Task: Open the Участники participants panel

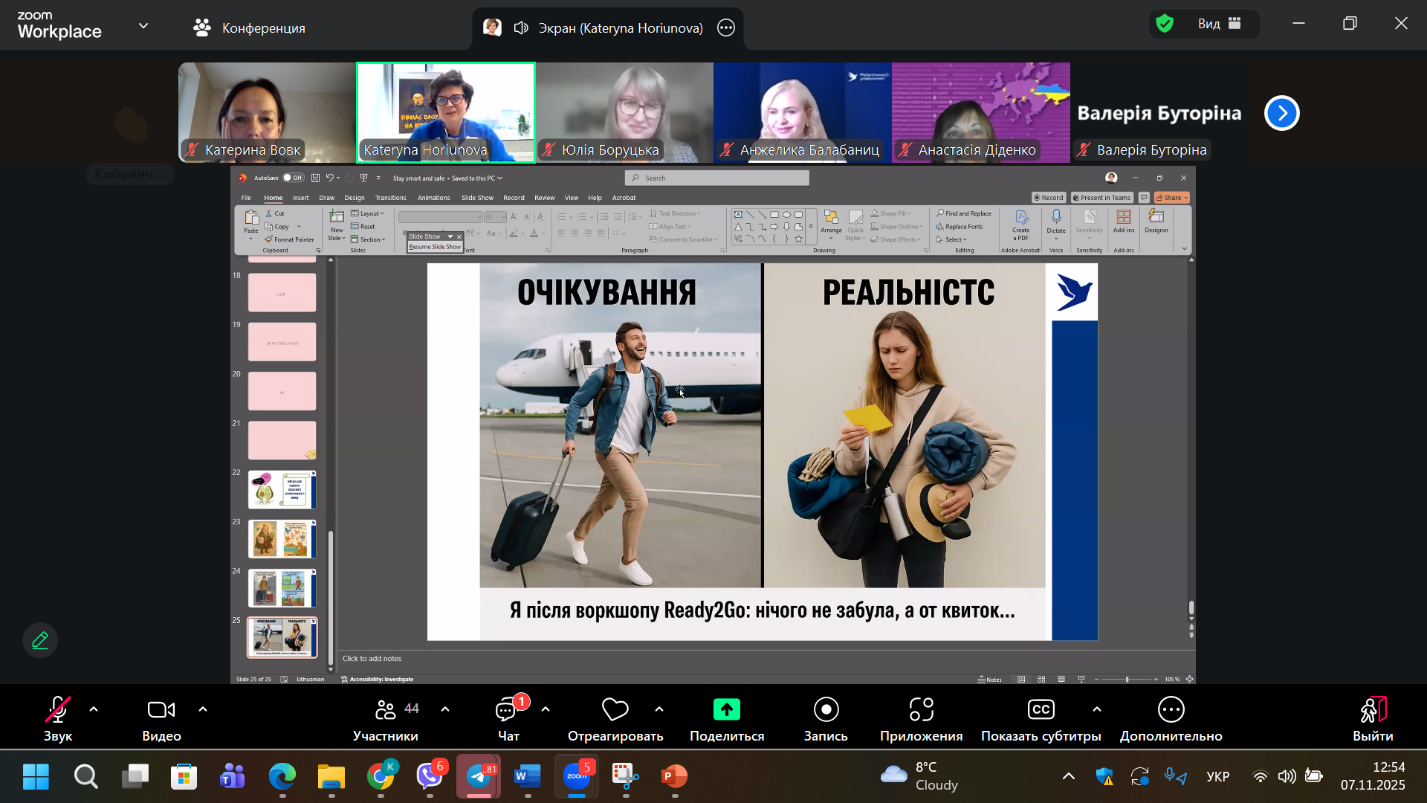Action: click(385, 711)
